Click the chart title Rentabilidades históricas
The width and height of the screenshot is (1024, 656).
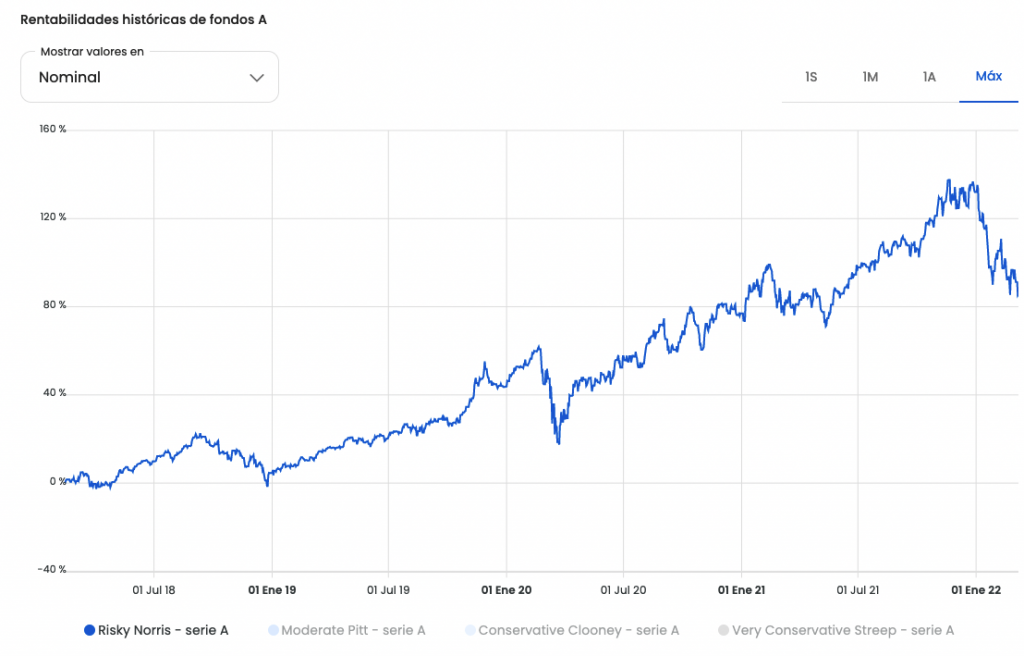tap(144, 19)
